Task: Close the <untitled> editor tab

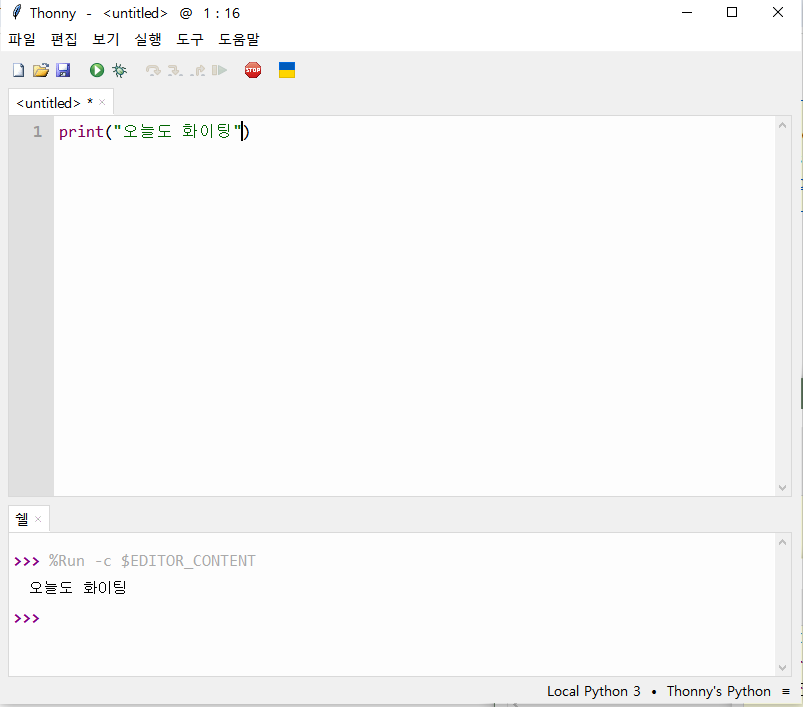Action: pyautogui.click(x=102, y=102)
